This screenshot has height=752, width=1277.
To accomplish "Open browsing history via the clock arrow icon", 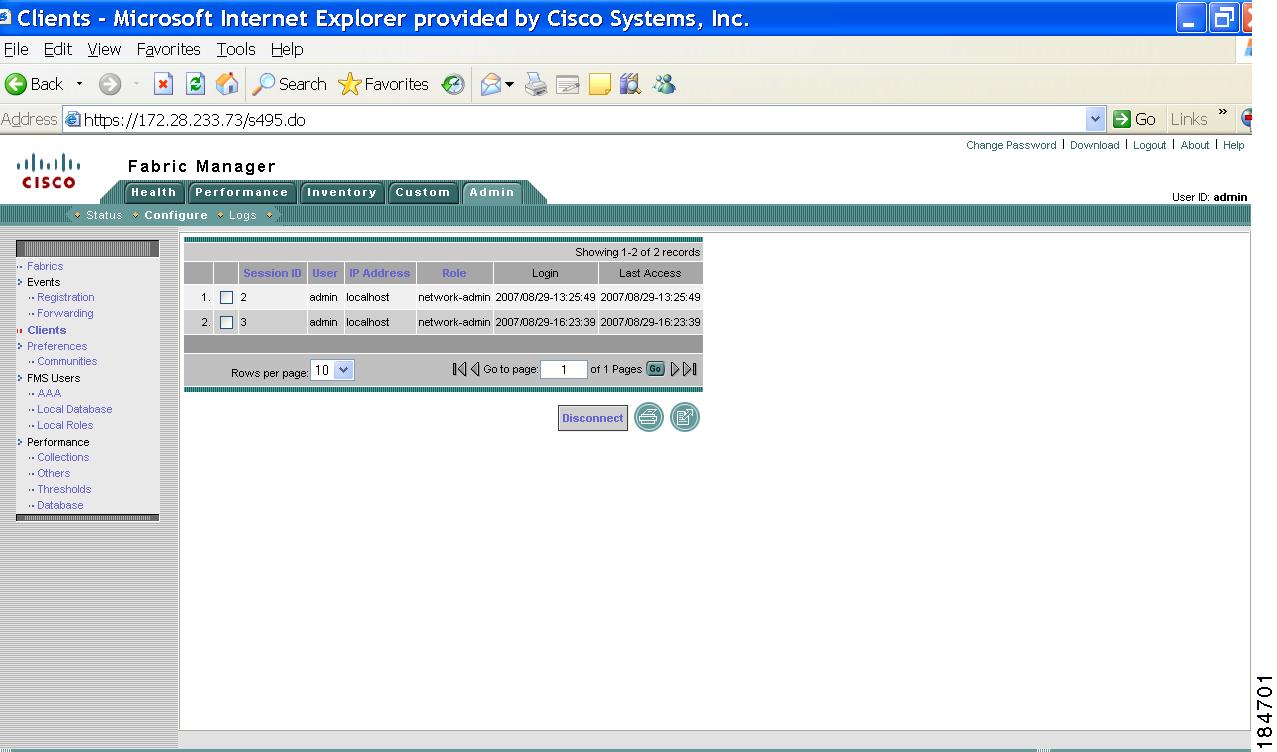I will [x=453, y=85].
